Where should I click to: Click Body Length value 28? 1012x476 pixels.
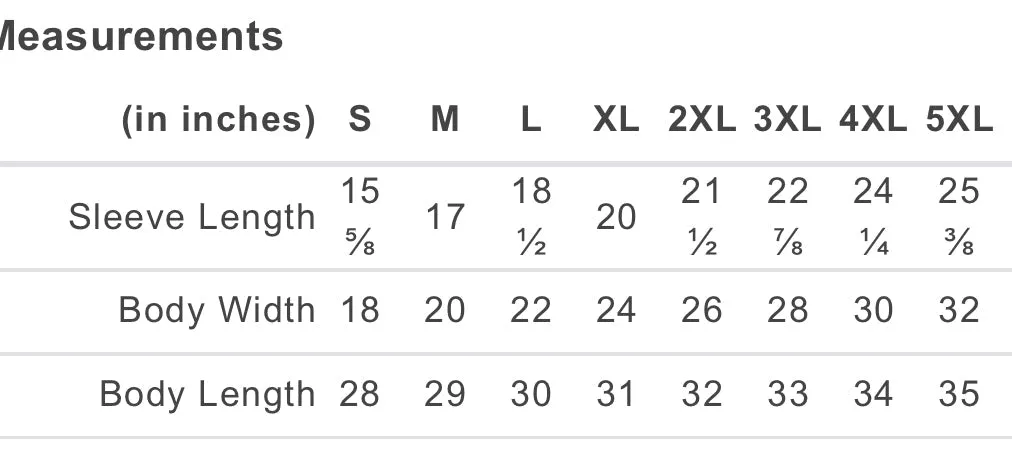click(359, 393)
